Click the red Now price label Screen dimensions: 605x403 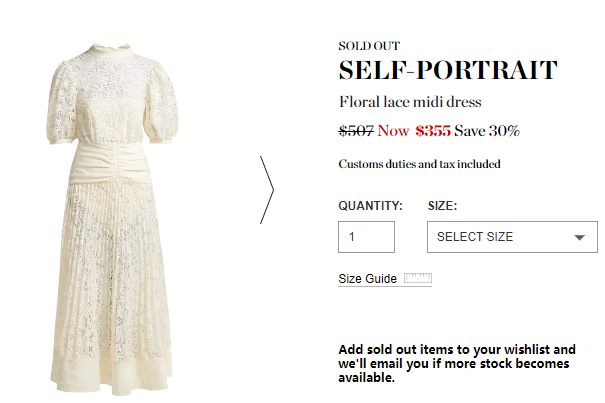coord(393,130)
